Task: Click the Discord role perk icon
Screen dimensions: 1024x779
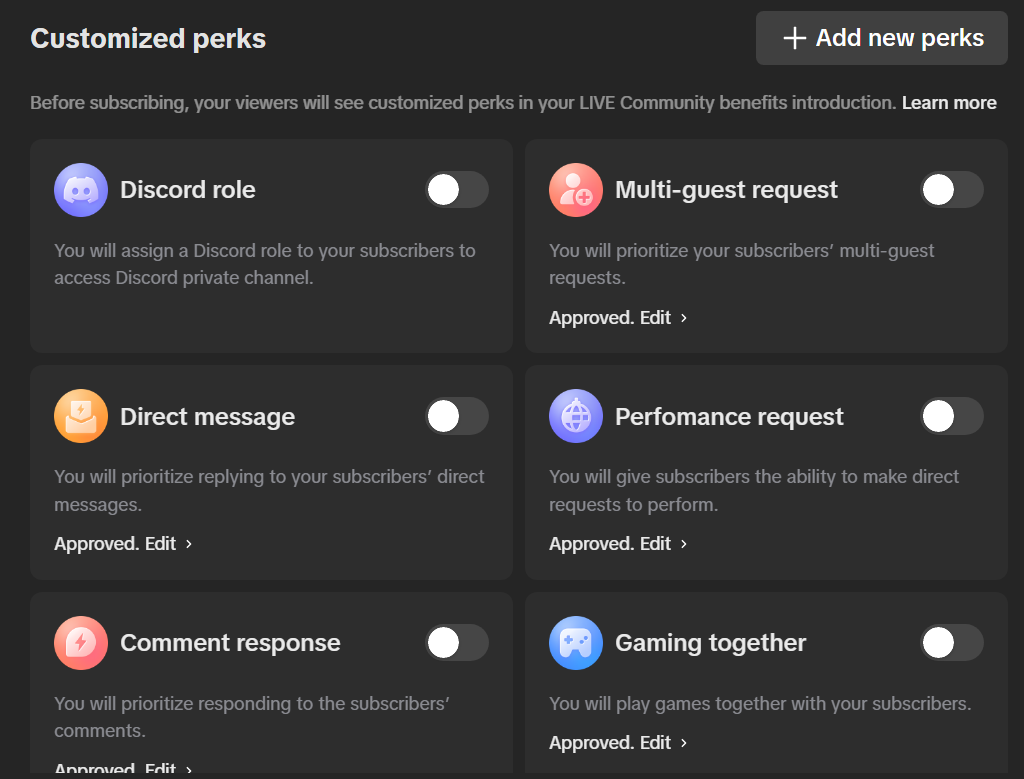Action: (81, 190)
